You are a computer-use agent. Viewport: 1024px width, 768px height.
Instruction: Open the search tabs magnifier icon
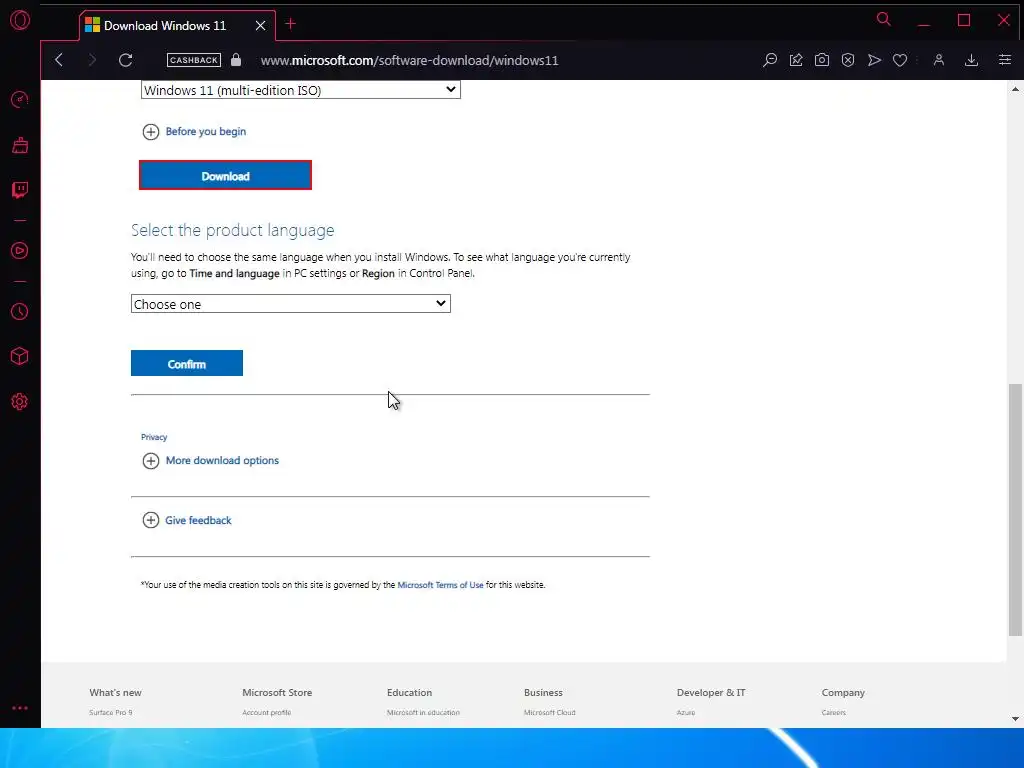pyautogui.click(x=884, y=20)
